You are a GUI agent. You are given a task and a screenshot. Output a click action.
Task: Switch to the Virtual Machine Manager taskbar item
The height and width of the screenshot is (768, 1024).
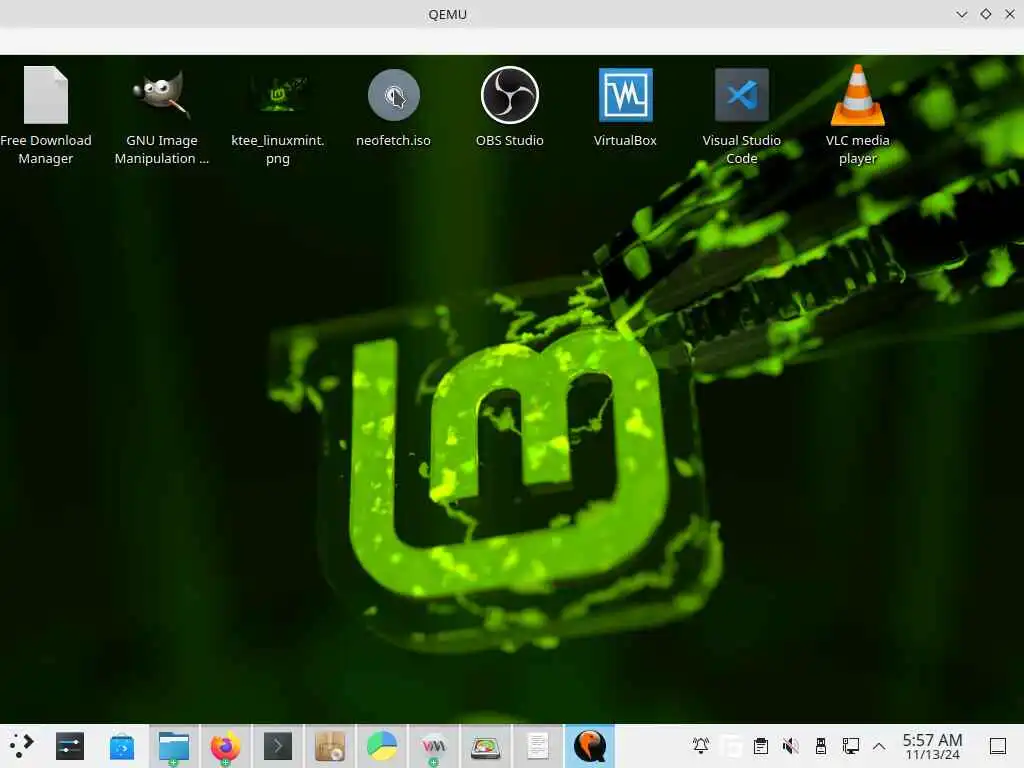[434, 746]
